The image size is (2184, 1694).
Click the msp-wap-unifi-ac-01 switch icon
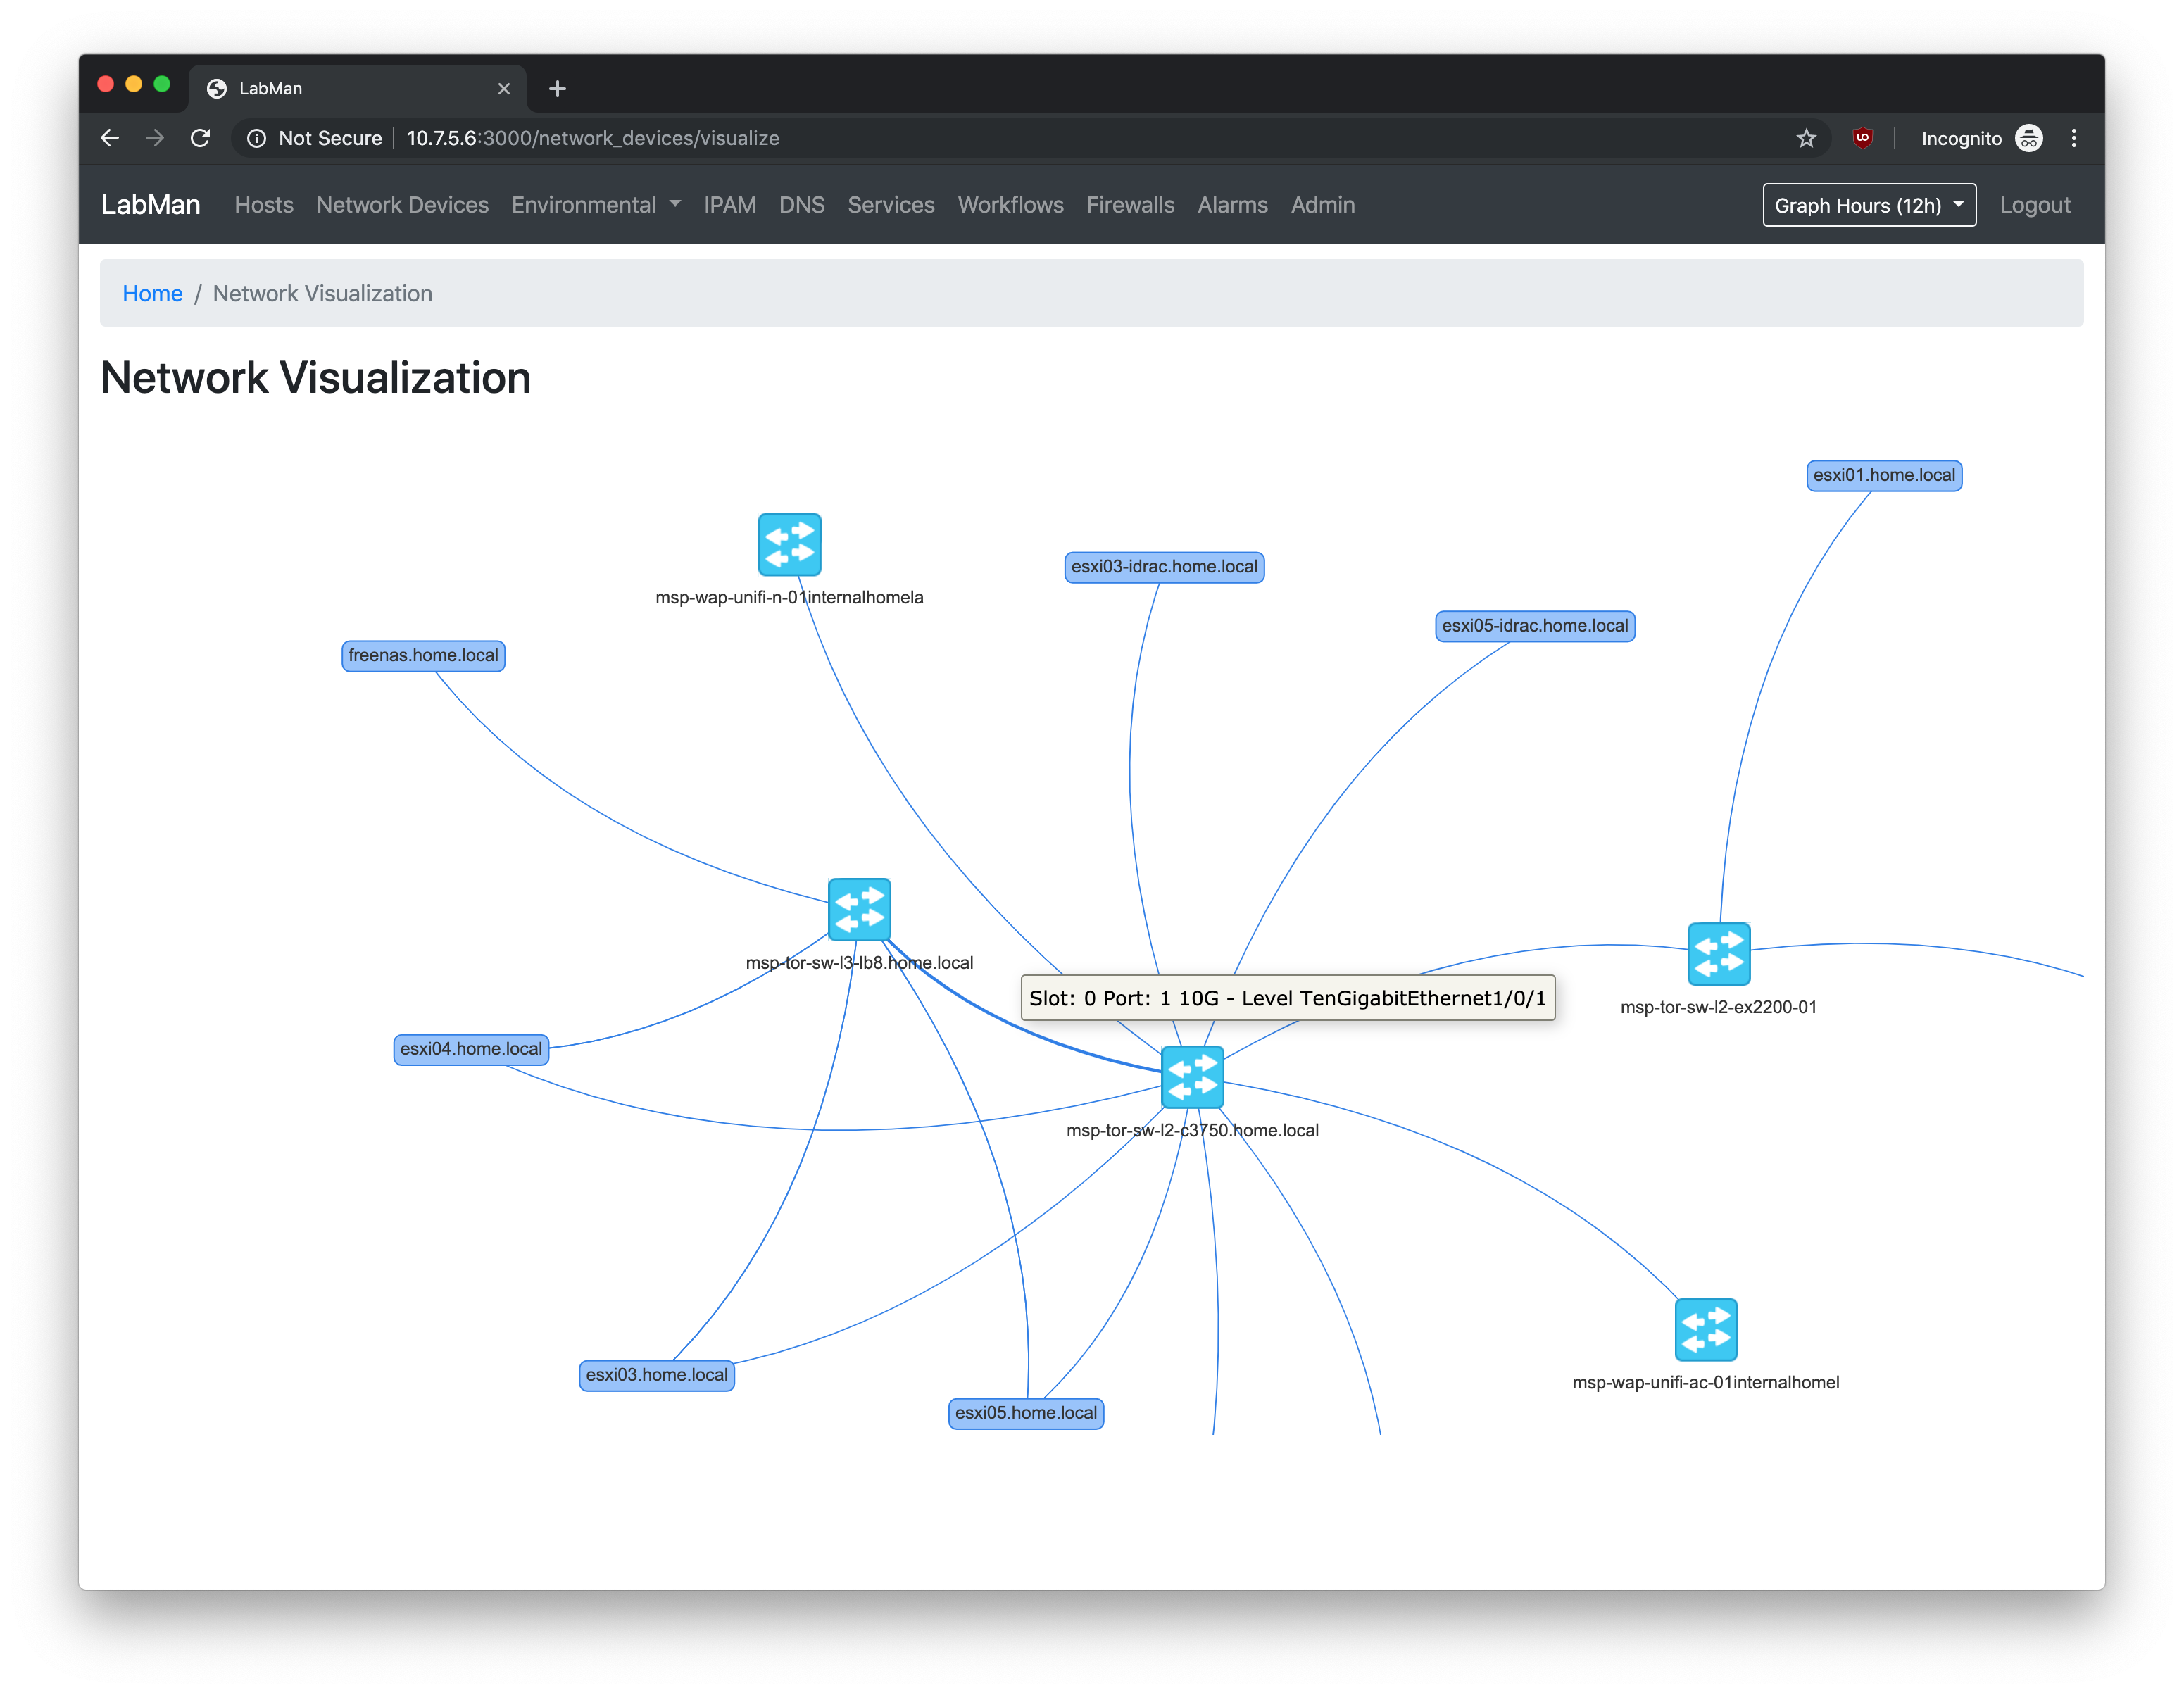(x=1705, y=1329)
